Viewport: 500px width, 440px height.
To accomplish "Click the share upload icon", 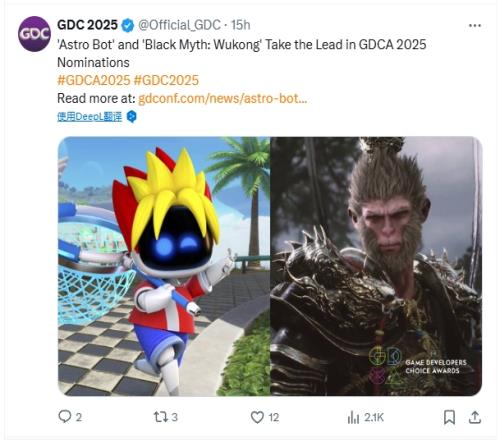I will (475, 417).
